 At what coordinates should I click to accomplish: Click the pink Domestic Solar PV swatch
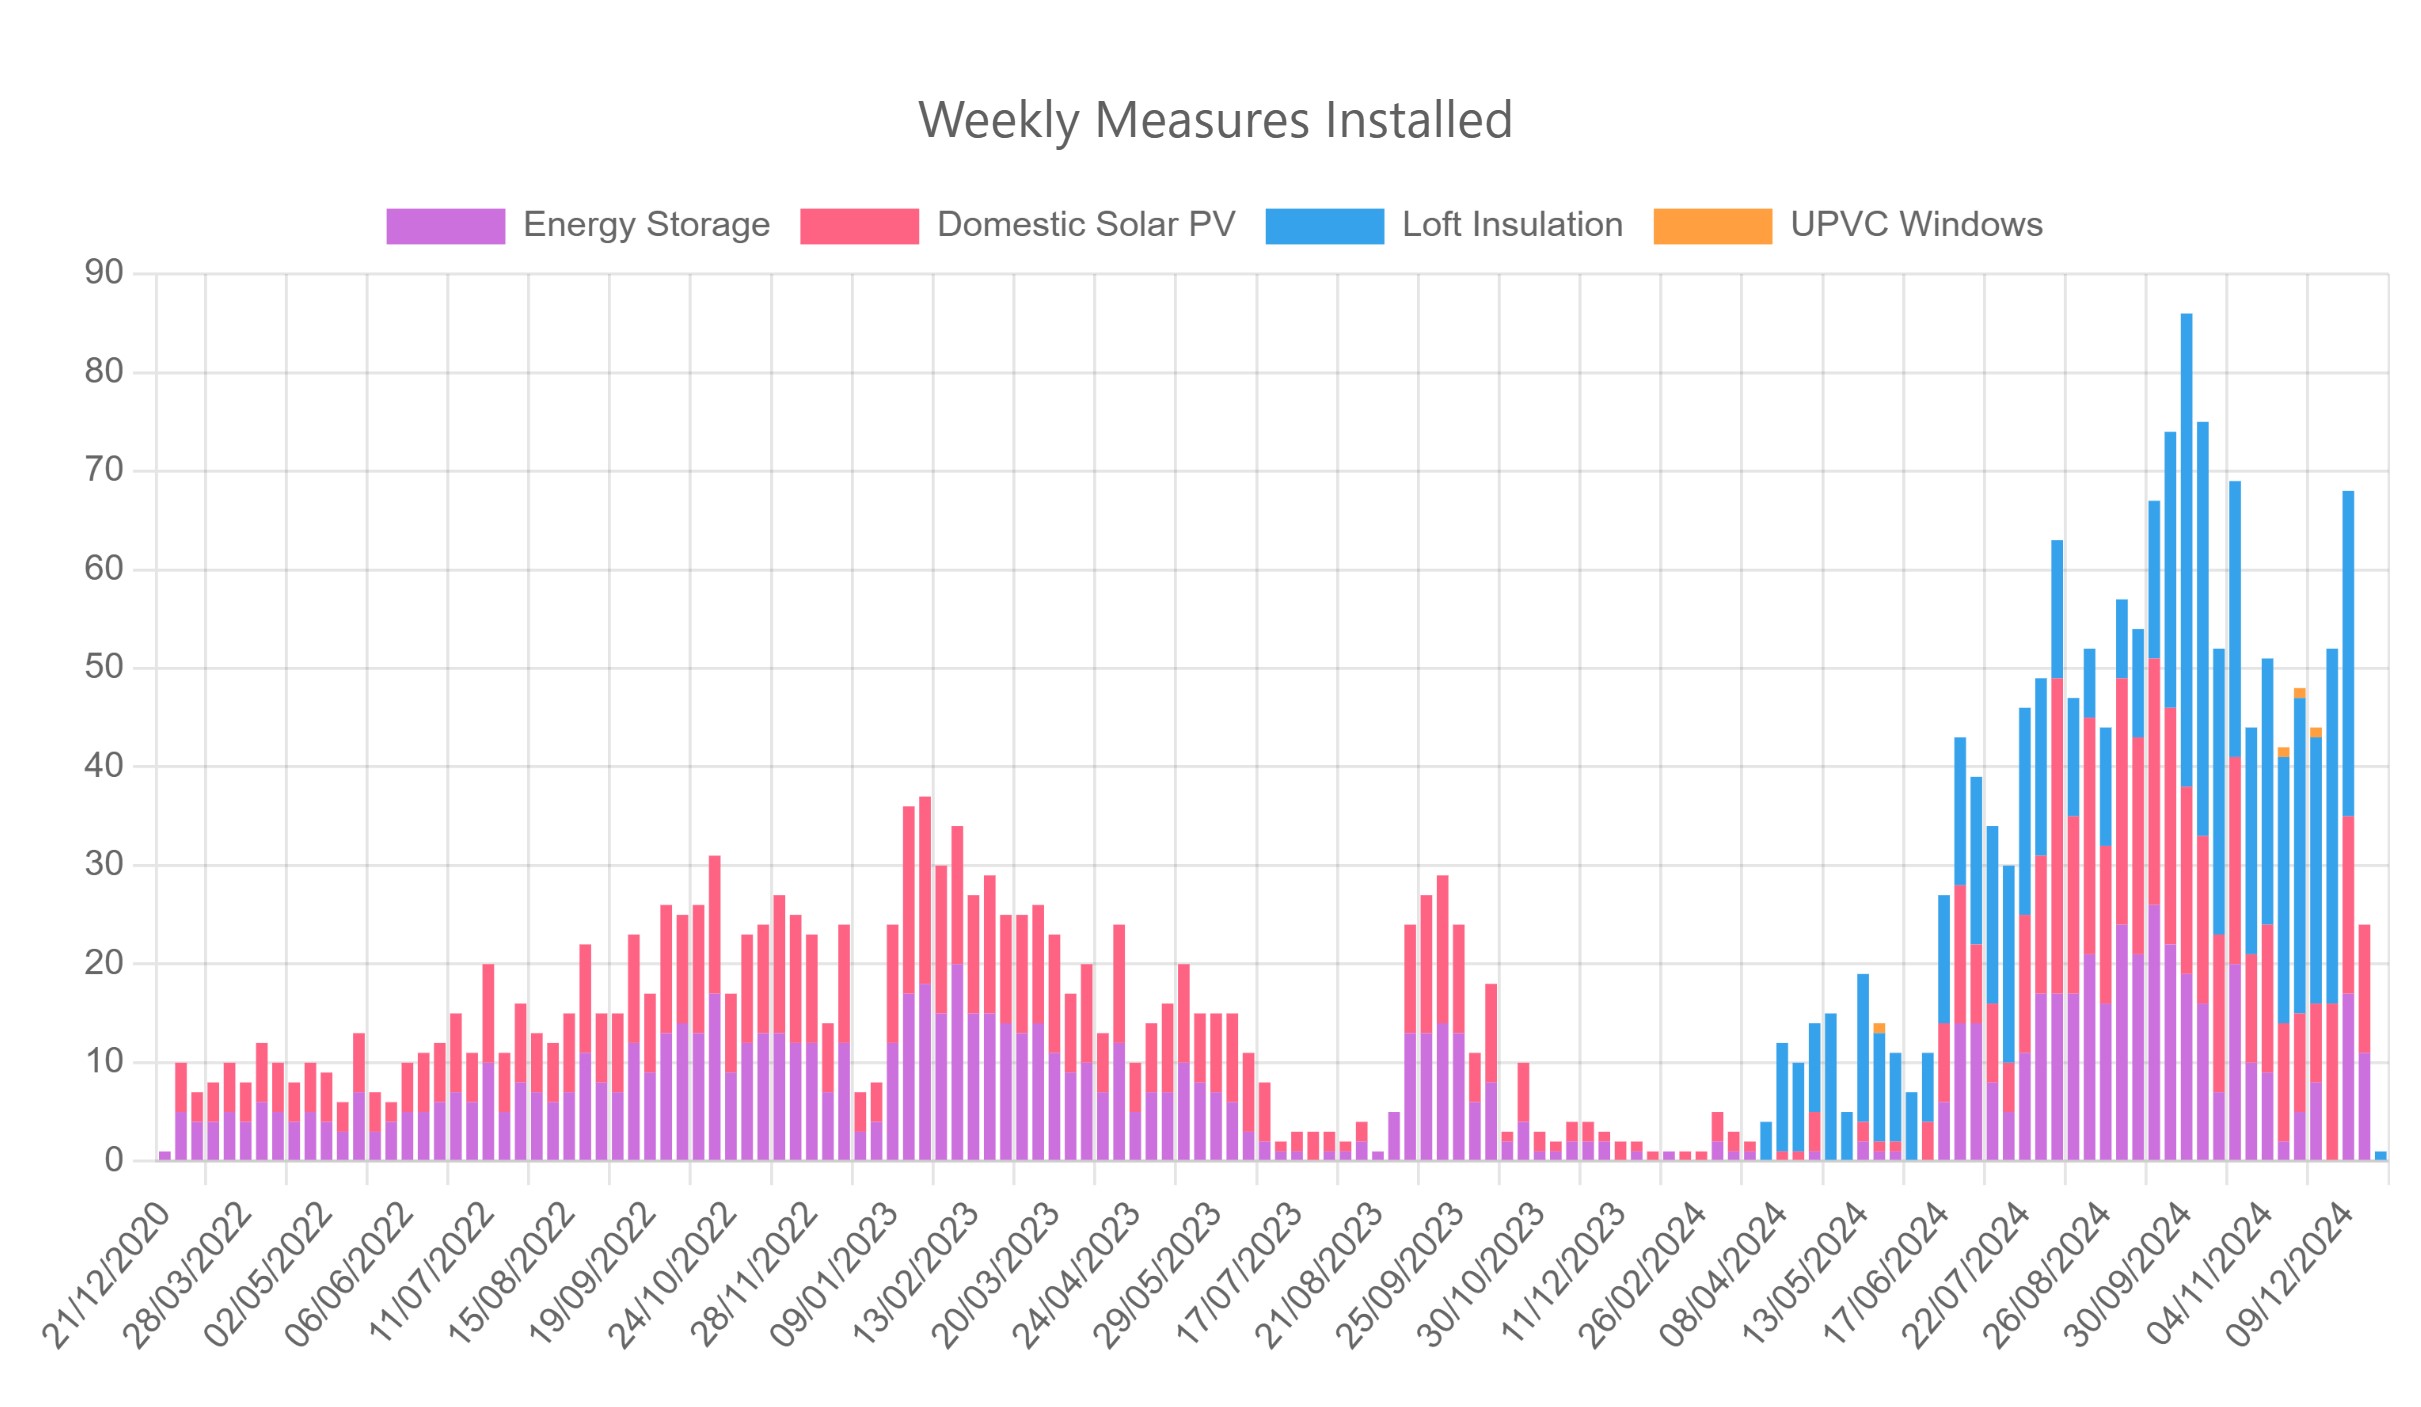[859, 226]
